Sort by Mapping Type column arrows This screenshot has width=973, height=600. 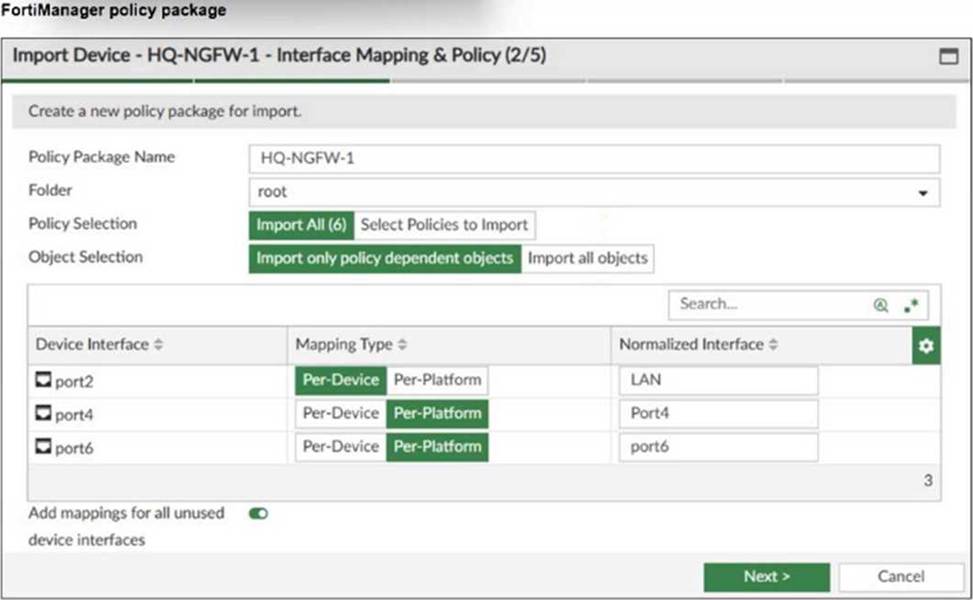(x=402, y=344)
